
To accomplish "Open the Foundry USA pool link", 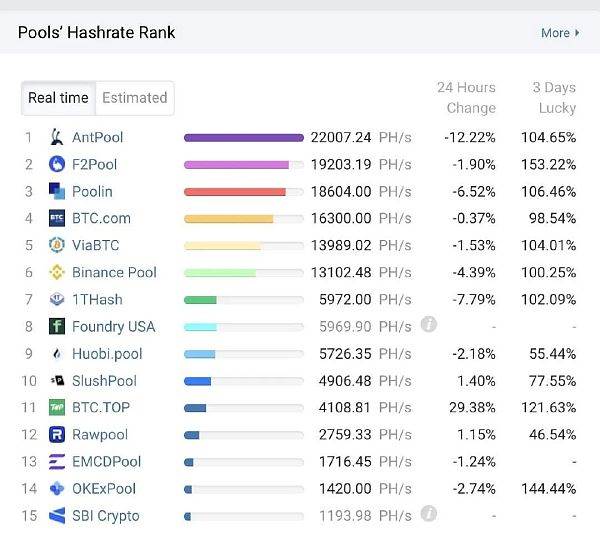I will [x=114, y=327].
